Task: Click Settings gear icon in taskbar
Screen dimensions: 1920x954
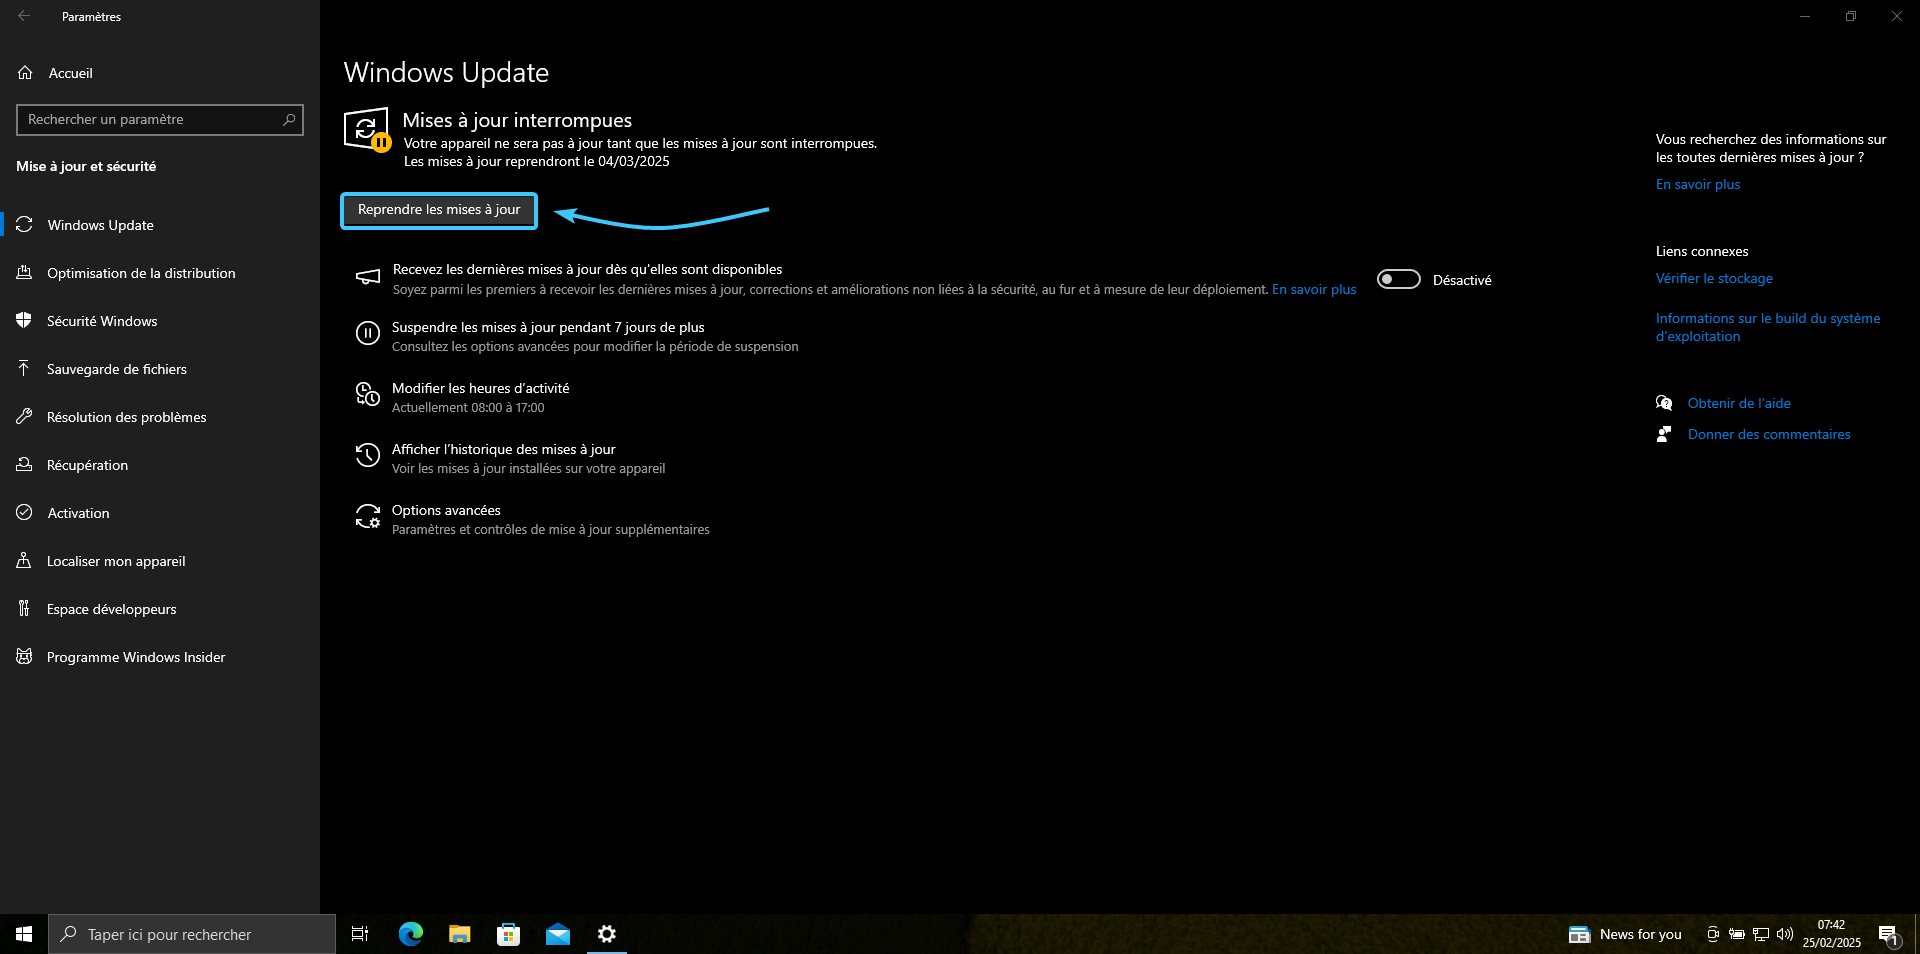Action: coord(607,934)
